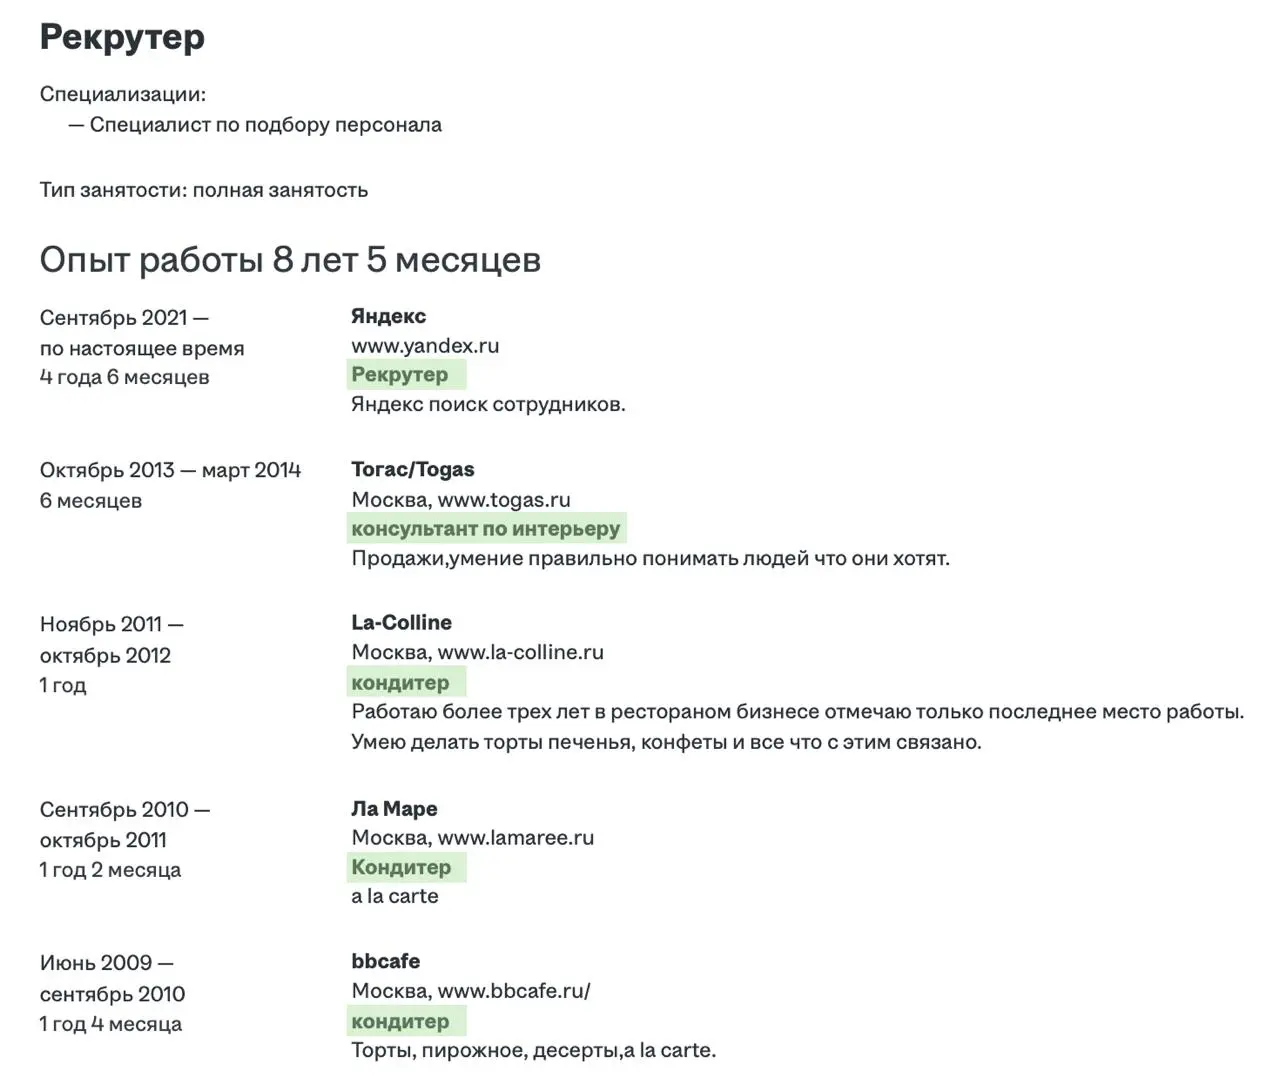Image resolution: width=1280 pixels, height=1085 pixels.
Task: Click the bbcafe company name
Action: (x=385, y=960)
